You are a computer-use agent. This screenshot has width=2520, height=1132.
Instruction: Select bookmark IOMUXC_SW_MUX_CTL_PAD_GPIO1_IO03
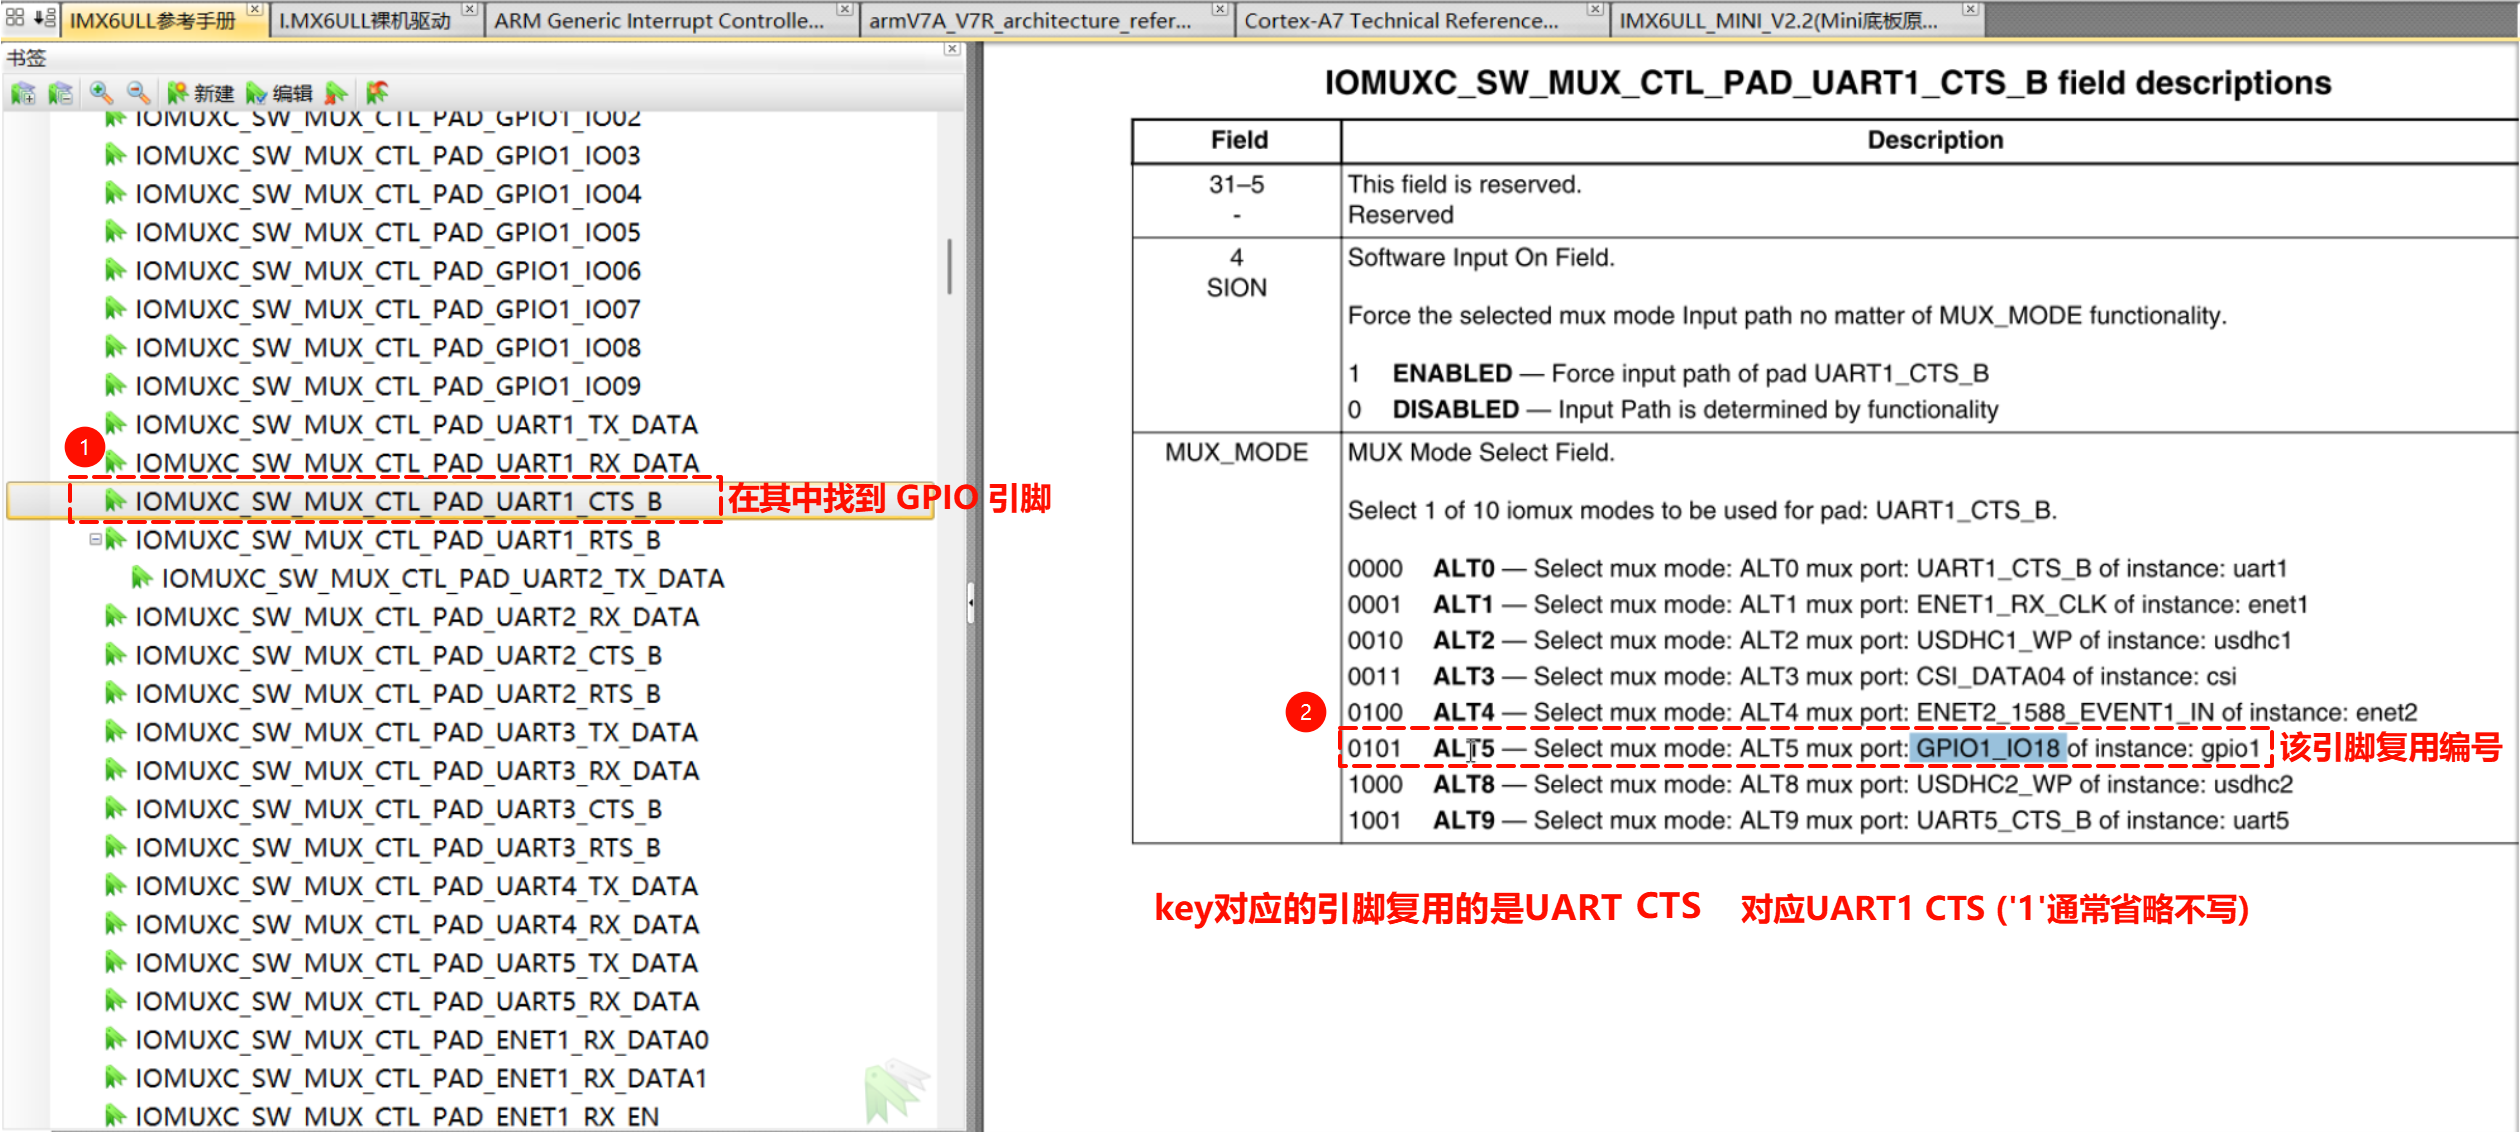coord(387,156)
